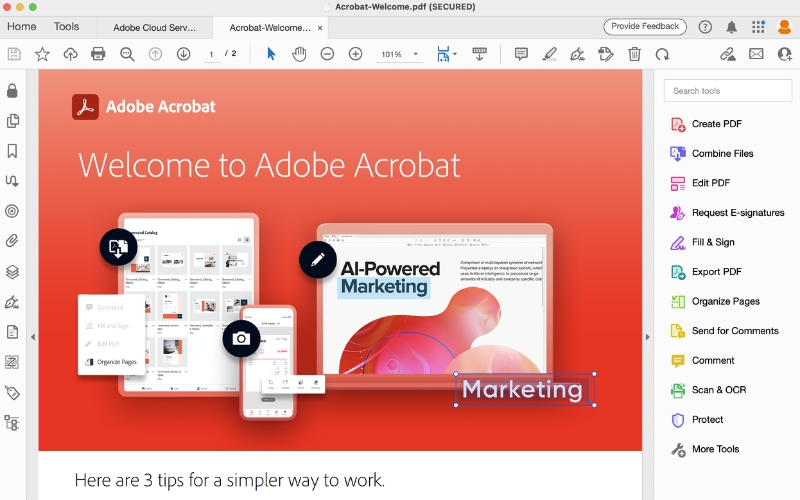
Task: Switch to the Tools view
Action: pyautogui.click(x=66, y=27)
